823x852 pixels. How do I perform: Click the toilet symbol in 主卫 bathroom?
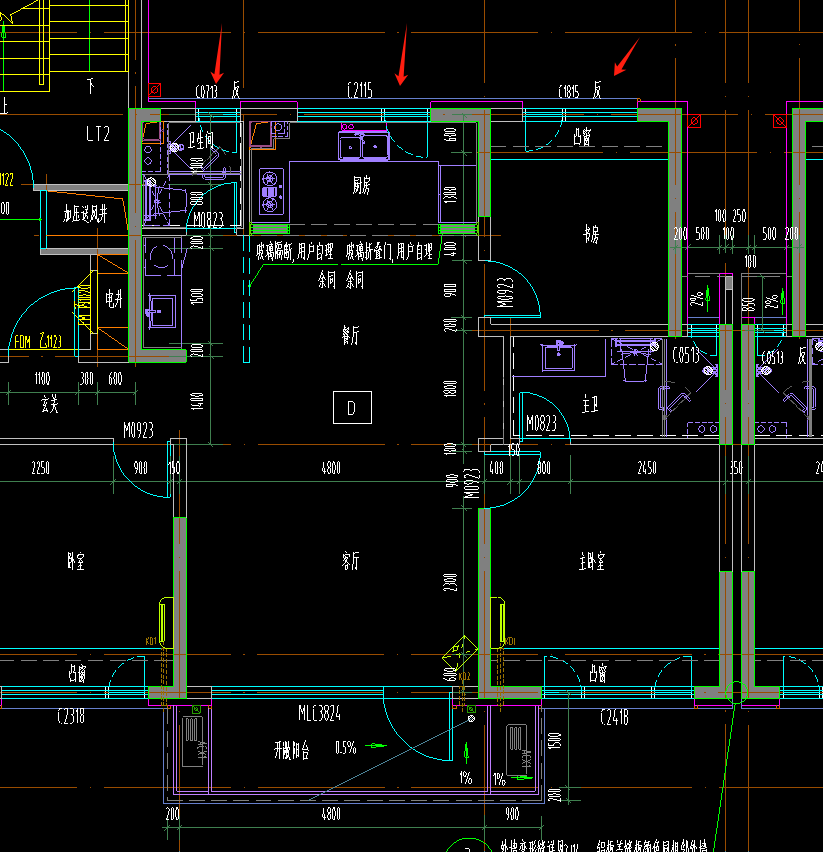coord(634,360)
